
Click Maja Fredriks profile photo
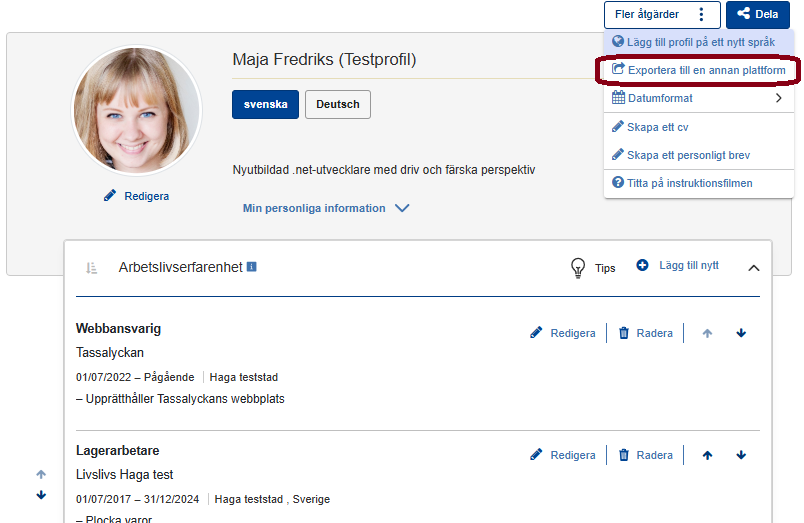coord(137,110)
